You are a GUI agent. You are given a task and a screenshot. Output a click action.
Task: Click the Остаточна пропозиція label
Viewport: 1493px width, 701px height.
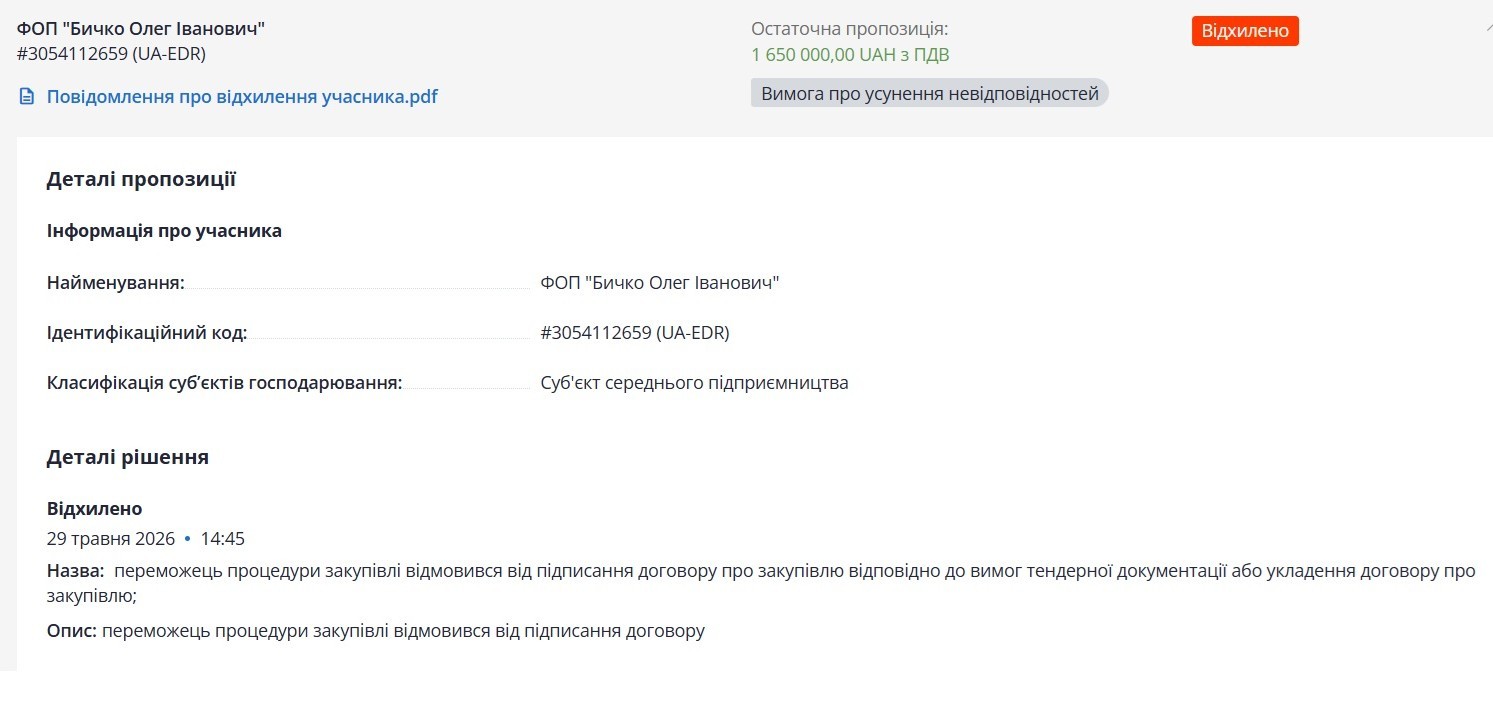coord(850,29)
